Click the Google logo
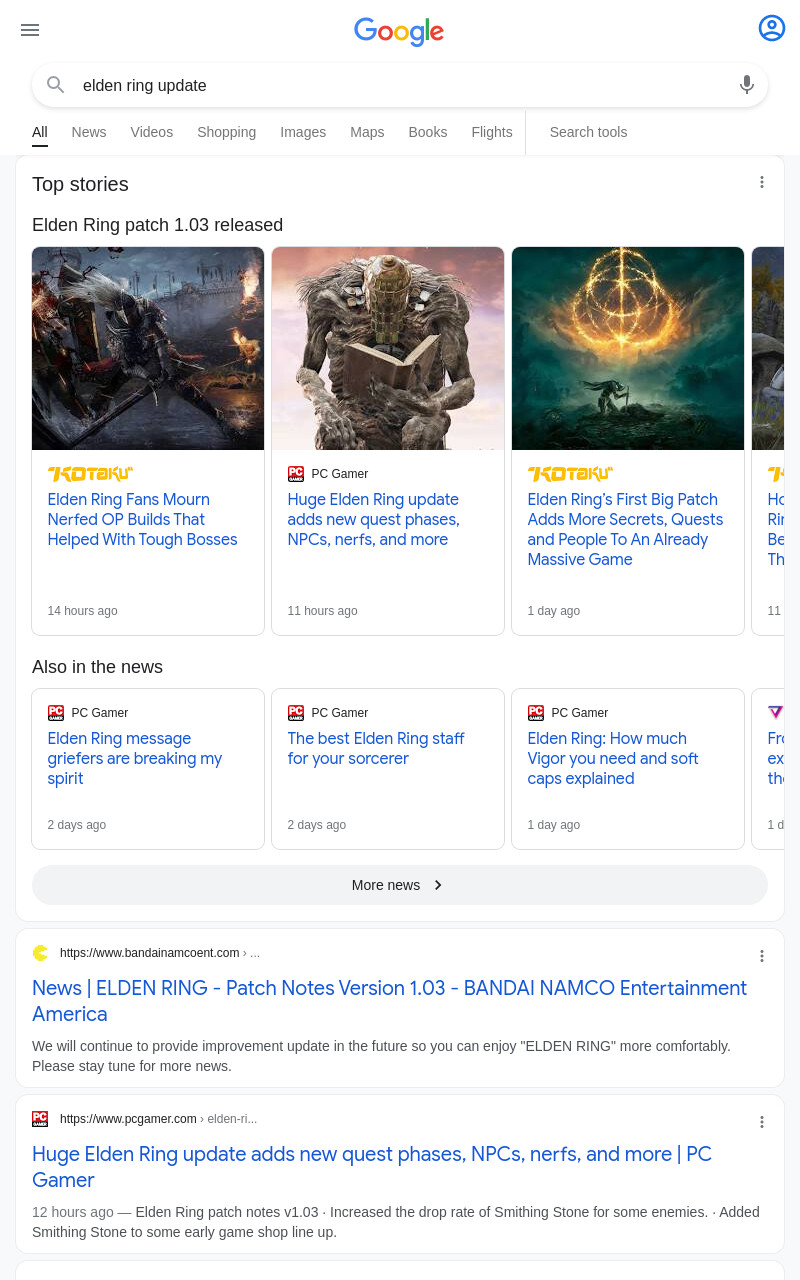800x1280 pixels. point(399,32)
